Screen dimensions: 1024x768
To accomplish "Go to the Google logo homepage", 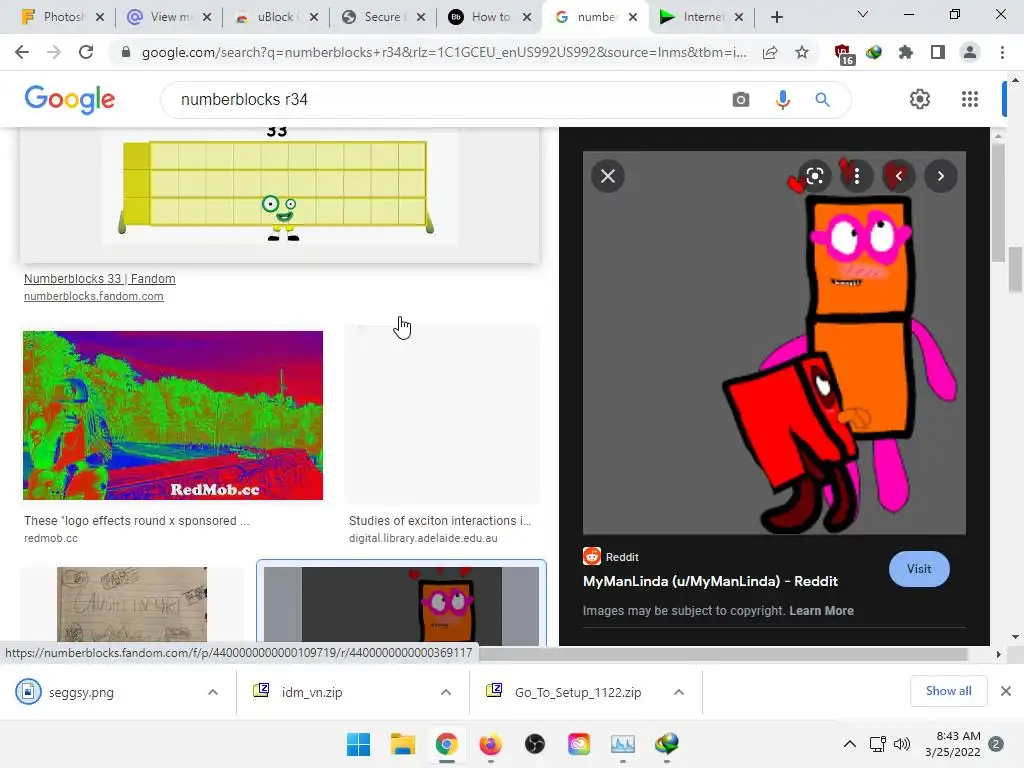I will [70, 99].
